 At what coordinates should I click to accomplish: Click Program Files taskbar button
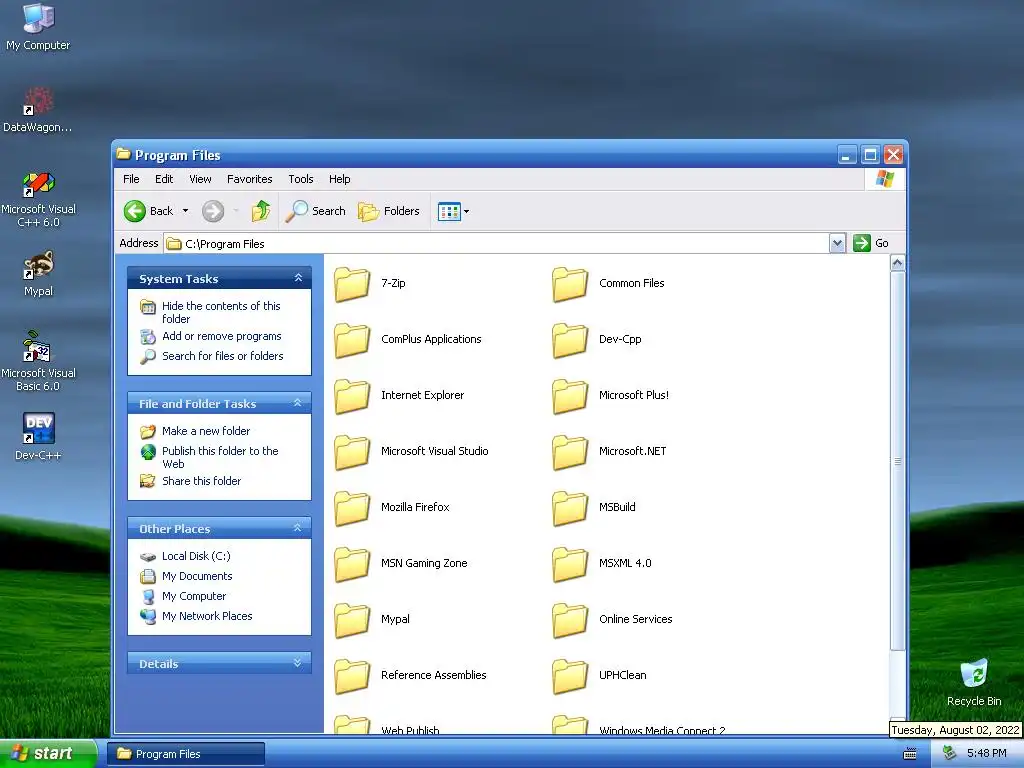pyautogui.click(x=186, y=754)
